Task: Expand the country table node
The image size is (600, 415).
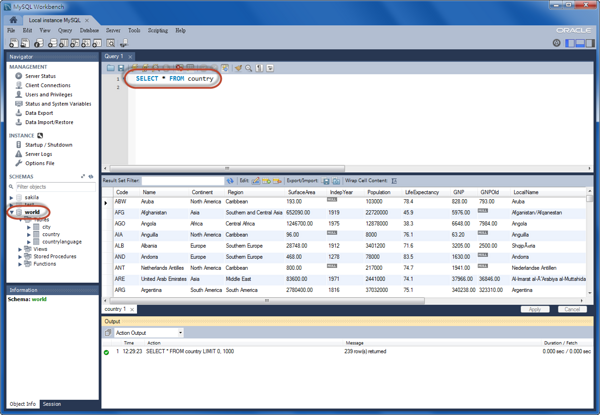Action: (x=29, y=234)
